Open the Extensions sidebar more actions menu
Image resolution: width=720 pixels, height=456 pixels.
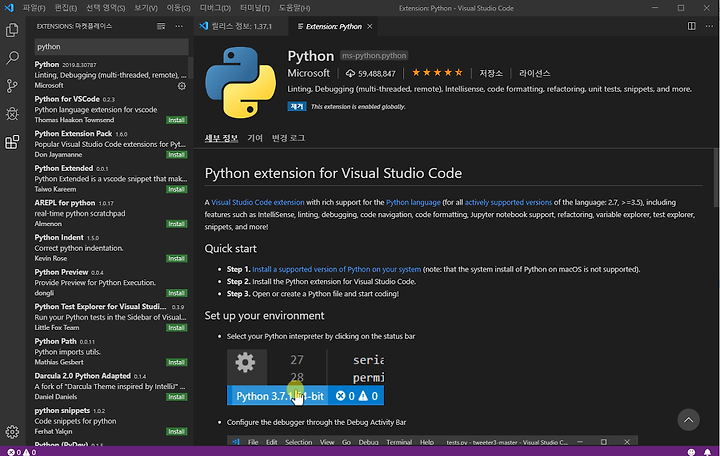click(x=179, y=26)
